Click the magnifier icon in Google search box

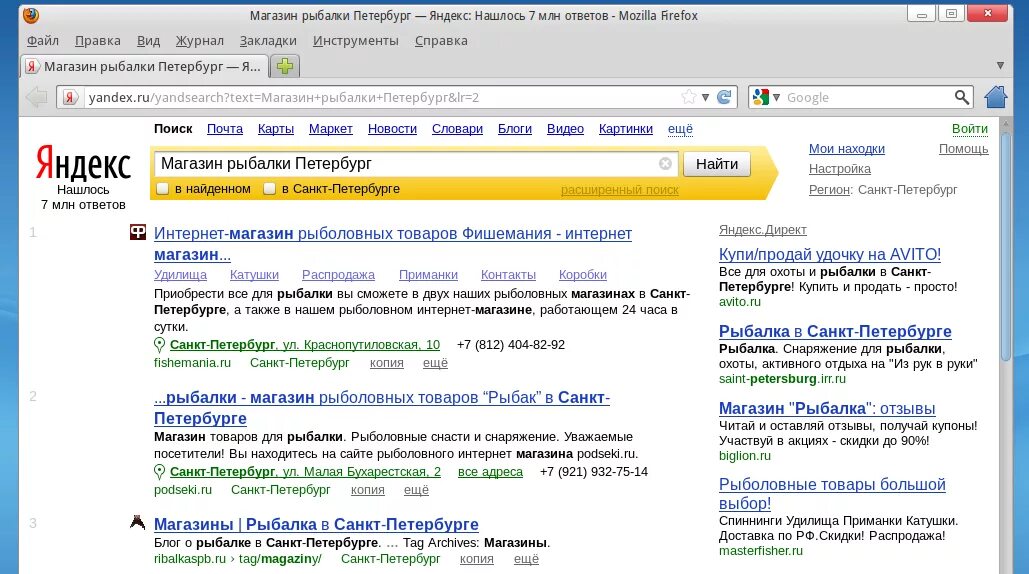[x=961, y=97]
